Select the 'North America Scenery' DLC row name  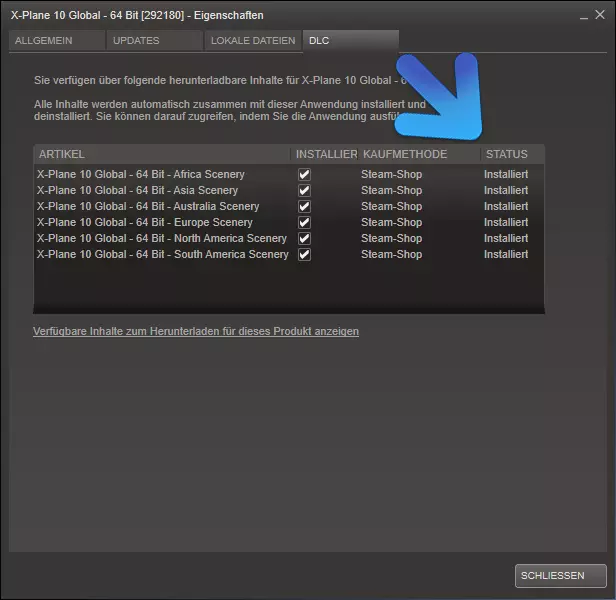click(162, 239)
